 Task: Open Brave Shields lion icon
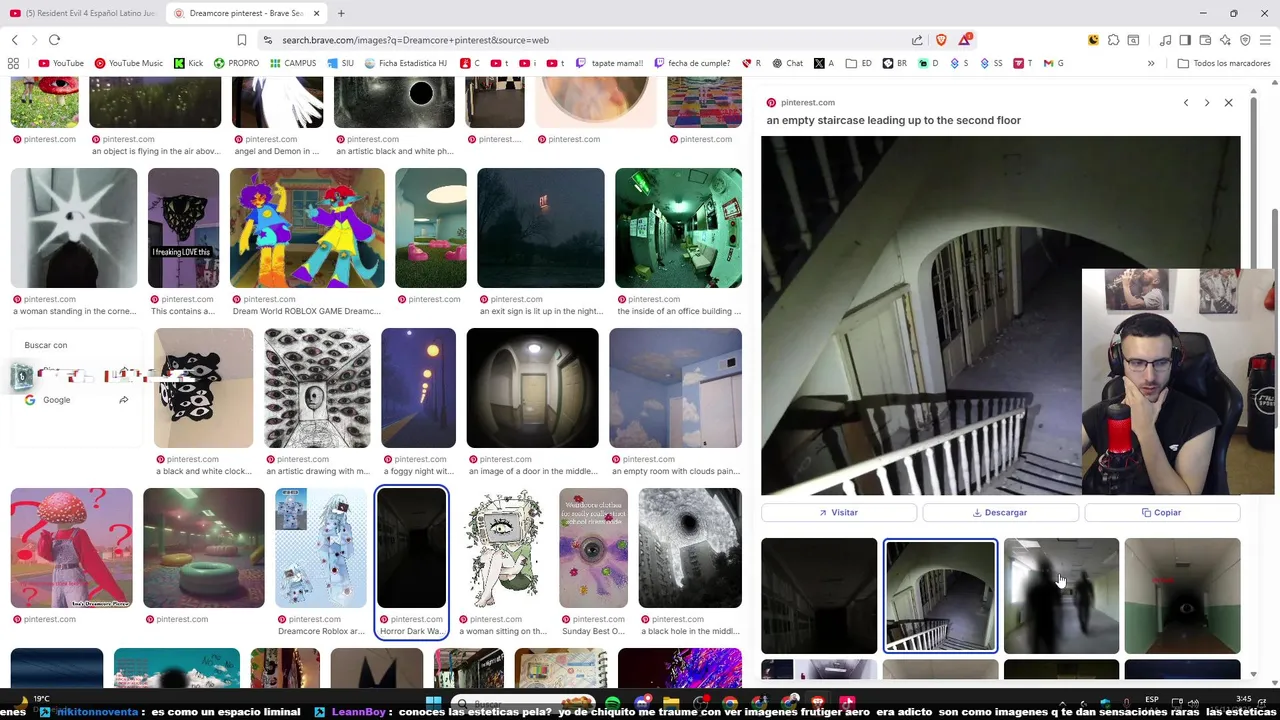[x=941, y=40]
